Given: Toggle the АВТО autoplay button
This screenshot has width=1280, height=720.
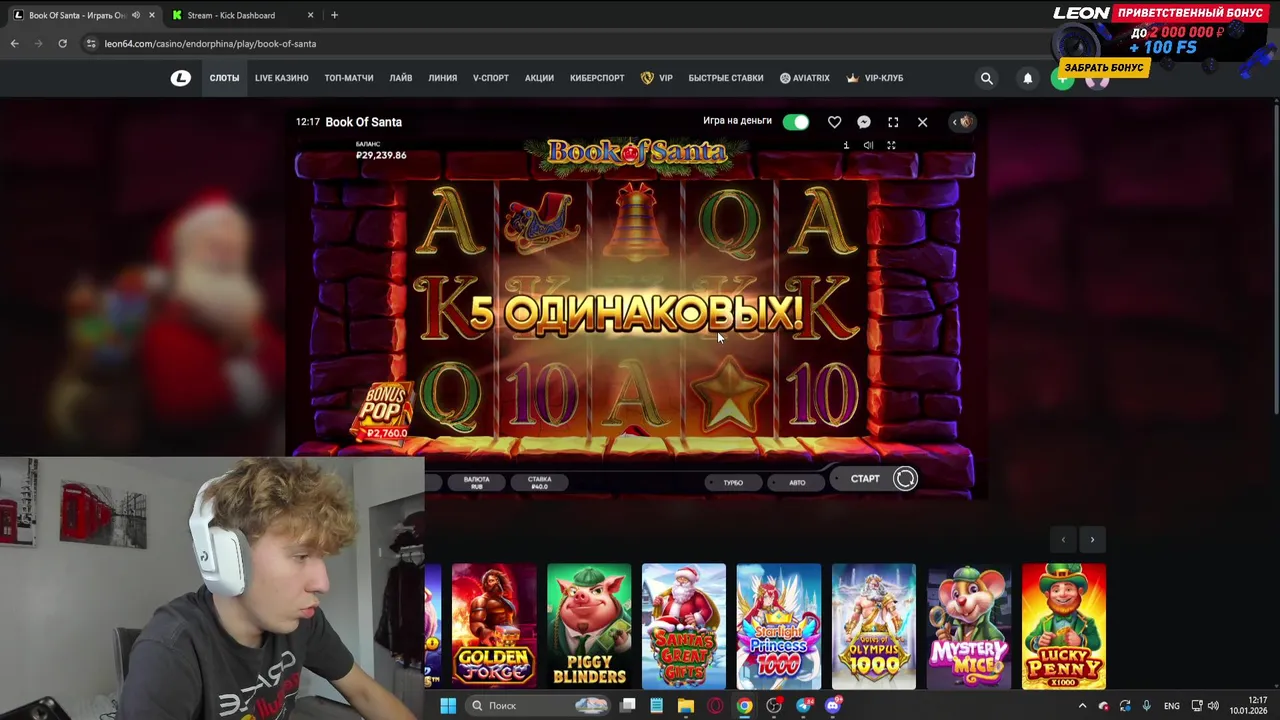Looking at the screenshot, I should point(797,482).
